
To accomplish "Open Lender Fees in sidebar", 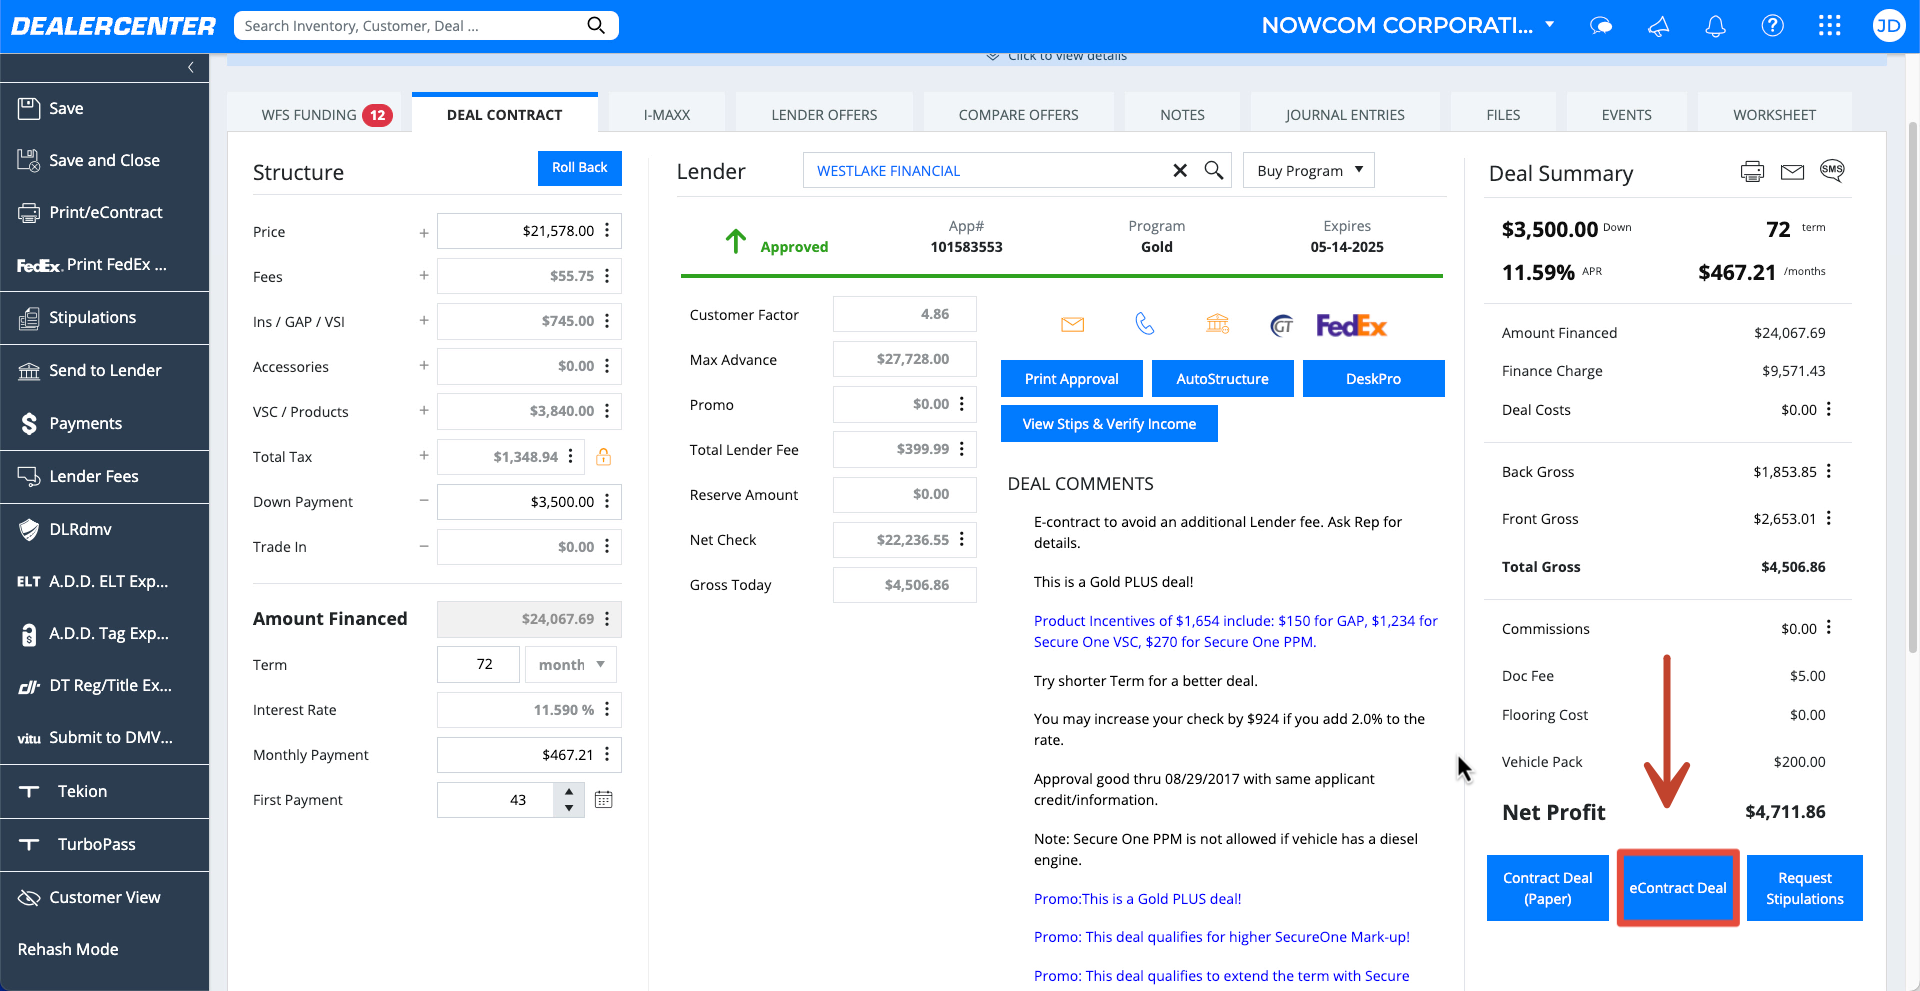I will click(x=104, y=476).
